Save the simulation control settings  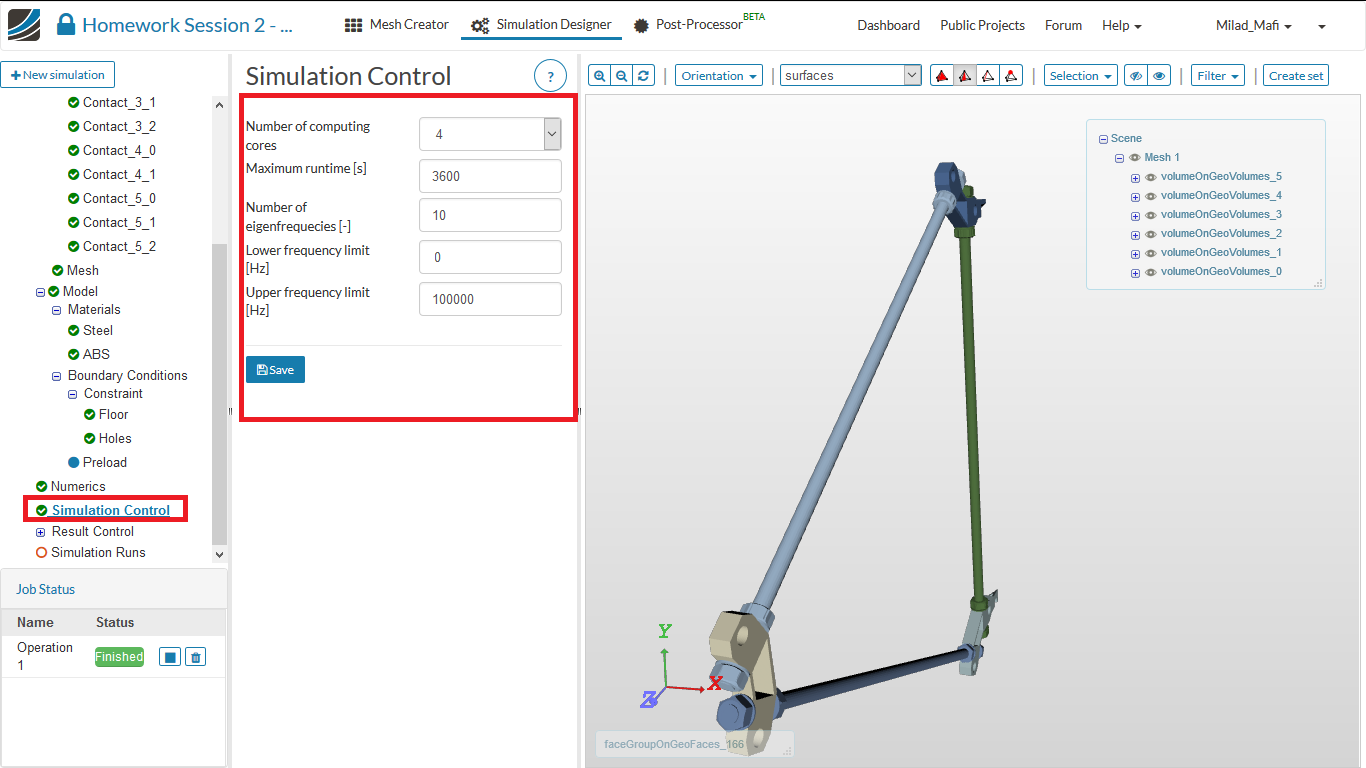pyautogui.click(x=275, y=370)
